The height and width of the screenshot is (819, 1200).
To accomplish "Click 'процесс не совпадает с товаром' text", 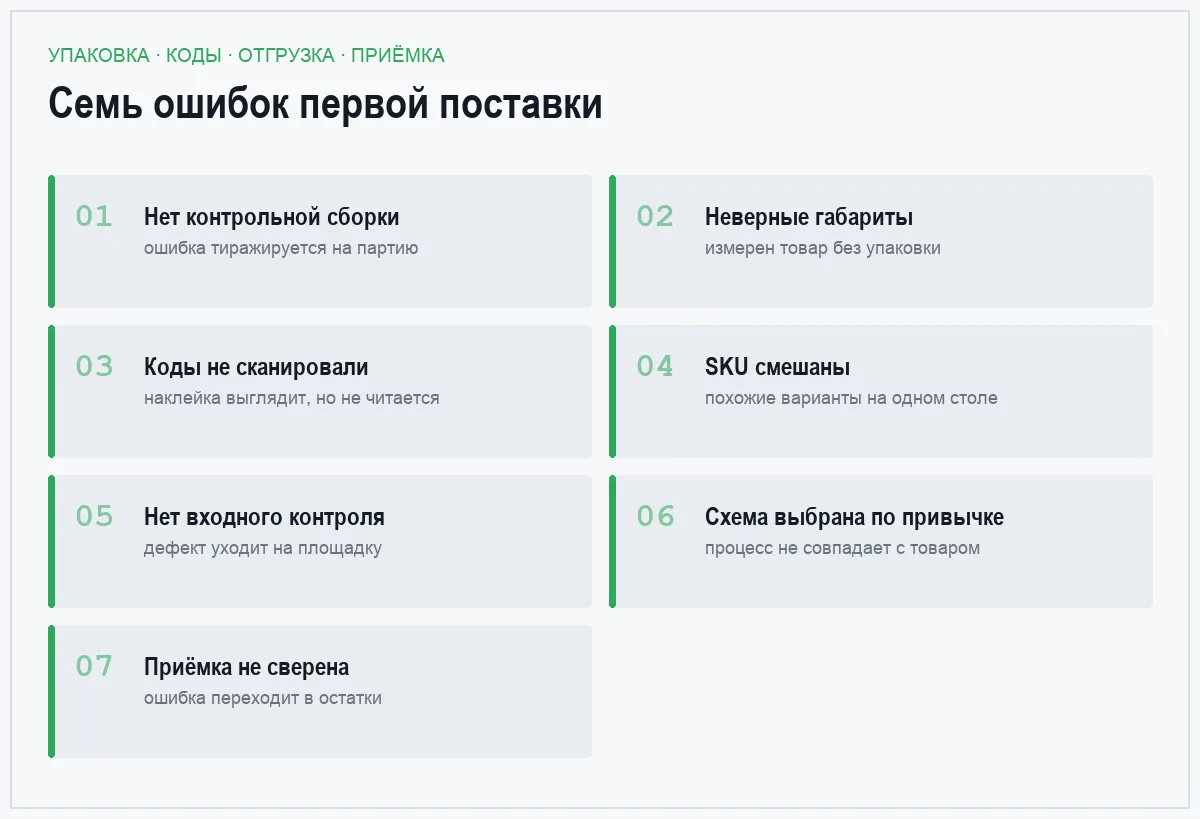I will pyautogui.click(x=842, y=548).
